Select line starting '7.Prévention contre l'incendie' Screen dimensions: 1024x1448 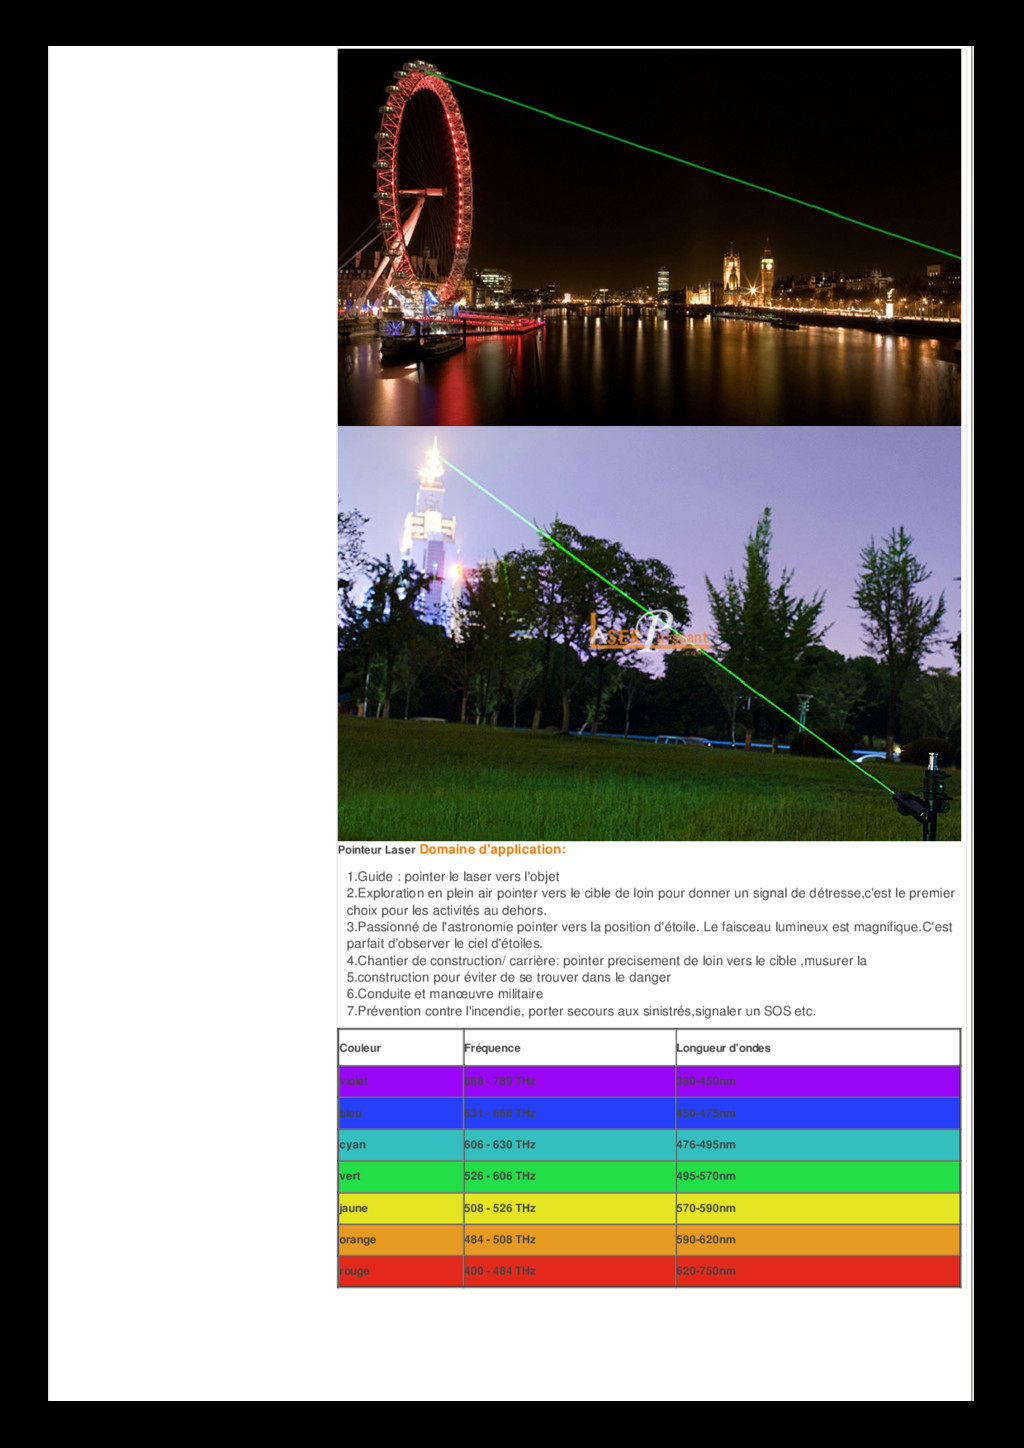click(581, 1011)
